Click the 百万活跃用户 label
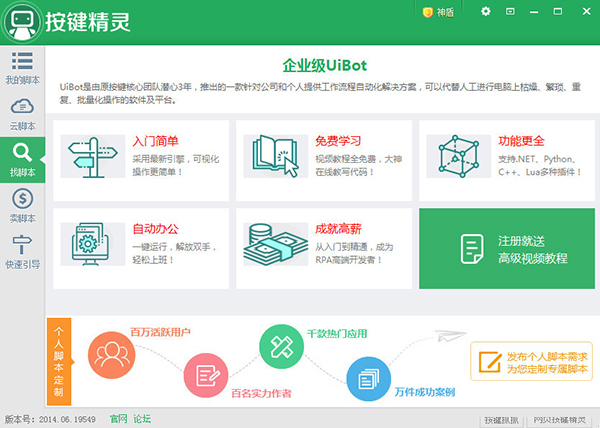 pos(160,332)
